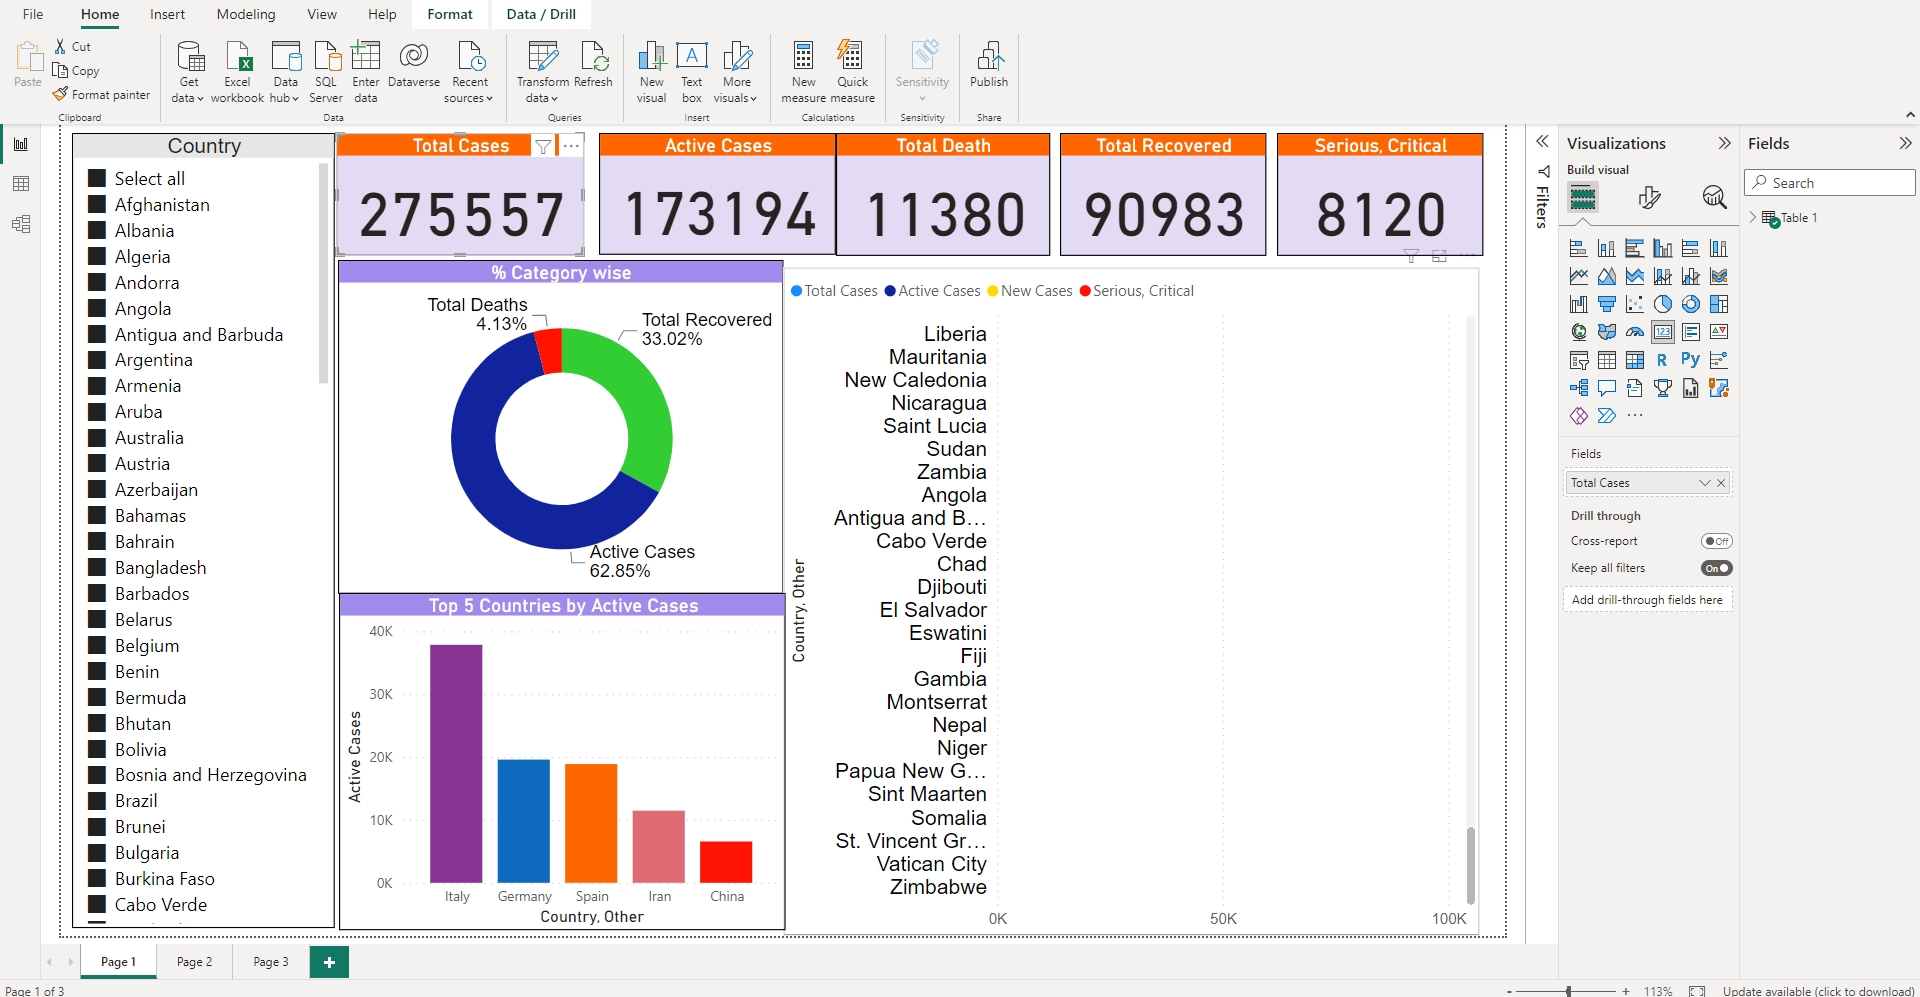Image resolution: width=1920 pixels, height=997 pixels.
Task: Click Add drill-through fields here
Action: [1647, 599]
